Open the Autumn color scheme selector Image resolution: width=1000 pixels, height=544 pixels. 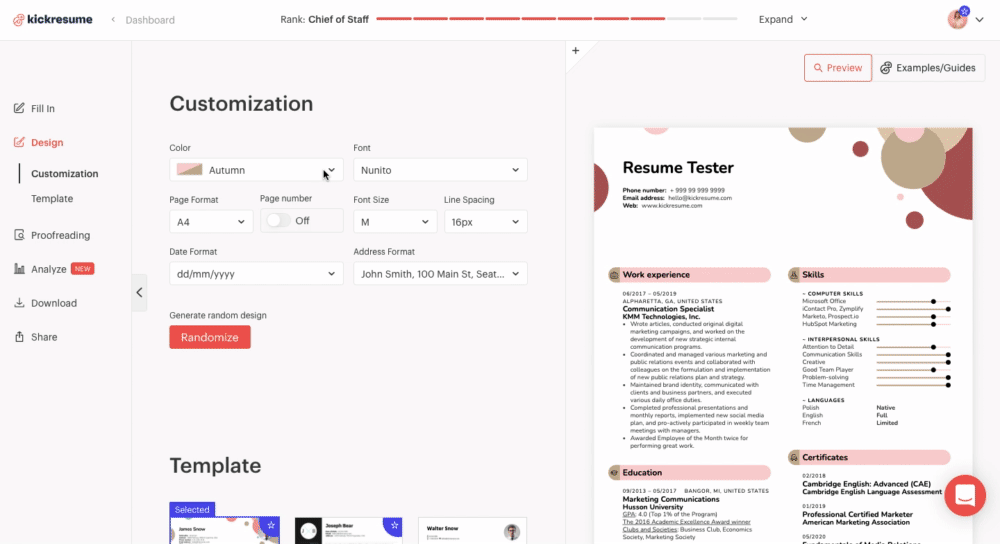(x=256, y=170)
